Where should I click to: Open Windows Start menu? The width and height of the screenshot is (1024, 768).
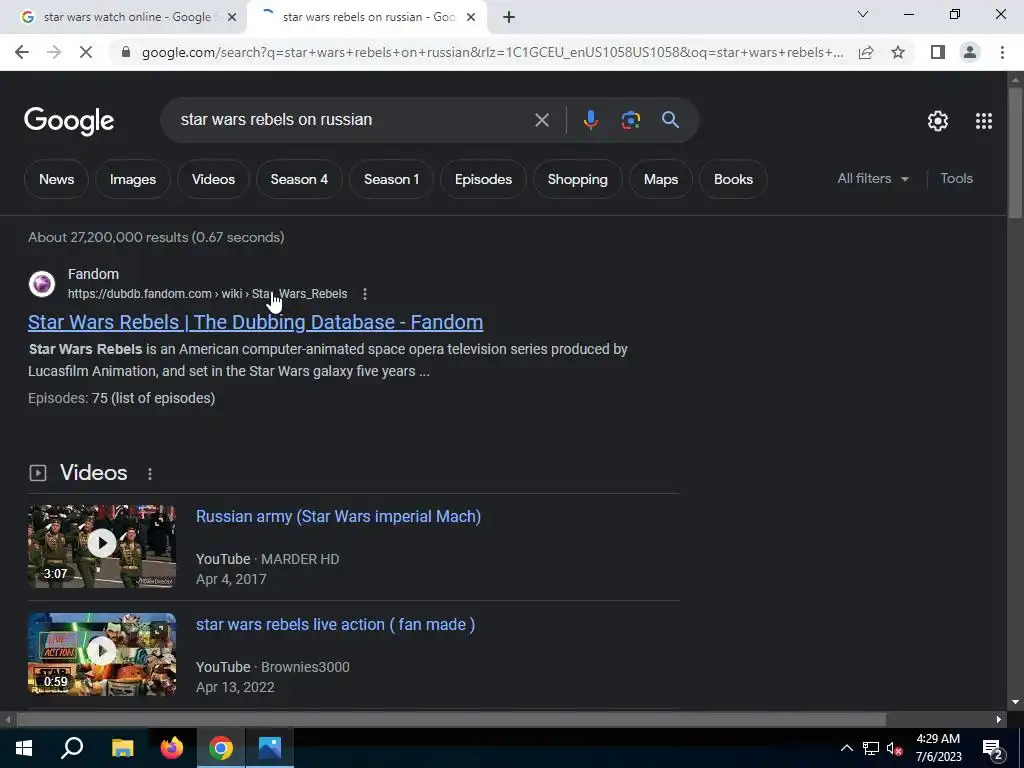coord(24,748)
